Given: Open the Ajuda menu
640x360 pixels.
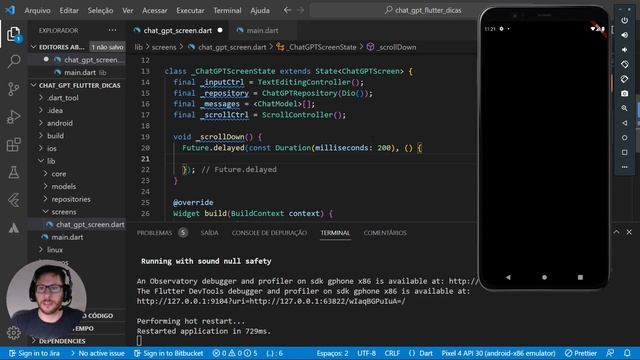Looking at the screenshot, I should tap(260, 11).
